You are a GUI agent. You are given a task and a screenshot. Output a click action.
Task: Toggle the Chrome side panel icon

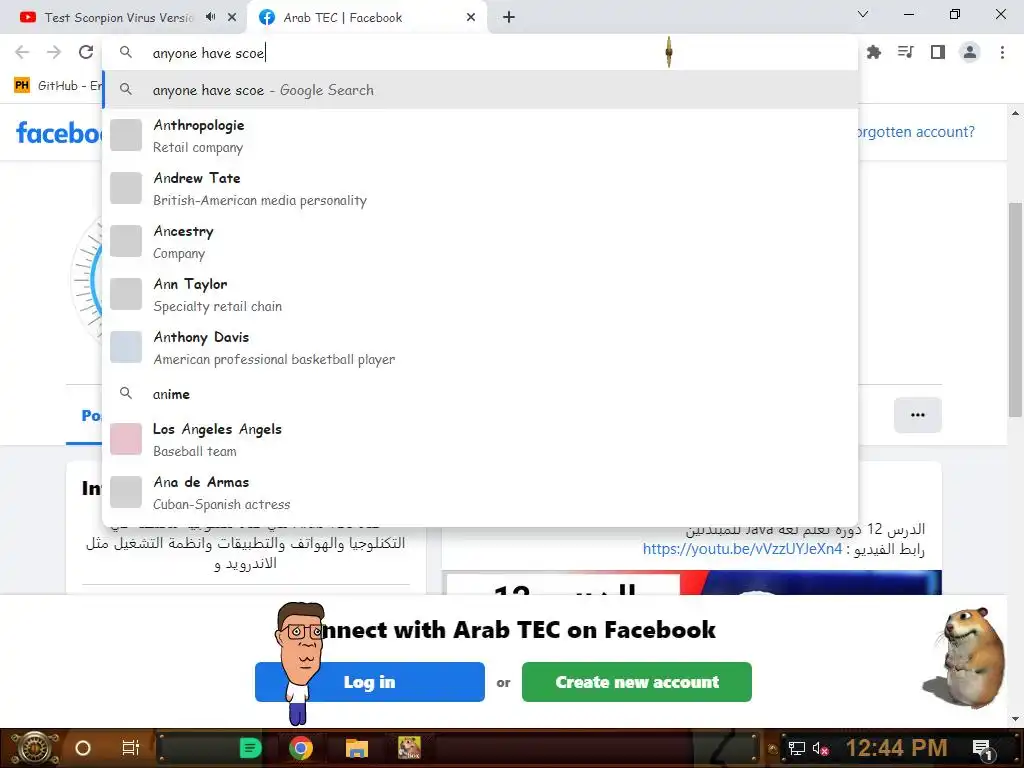coord(938,52)
